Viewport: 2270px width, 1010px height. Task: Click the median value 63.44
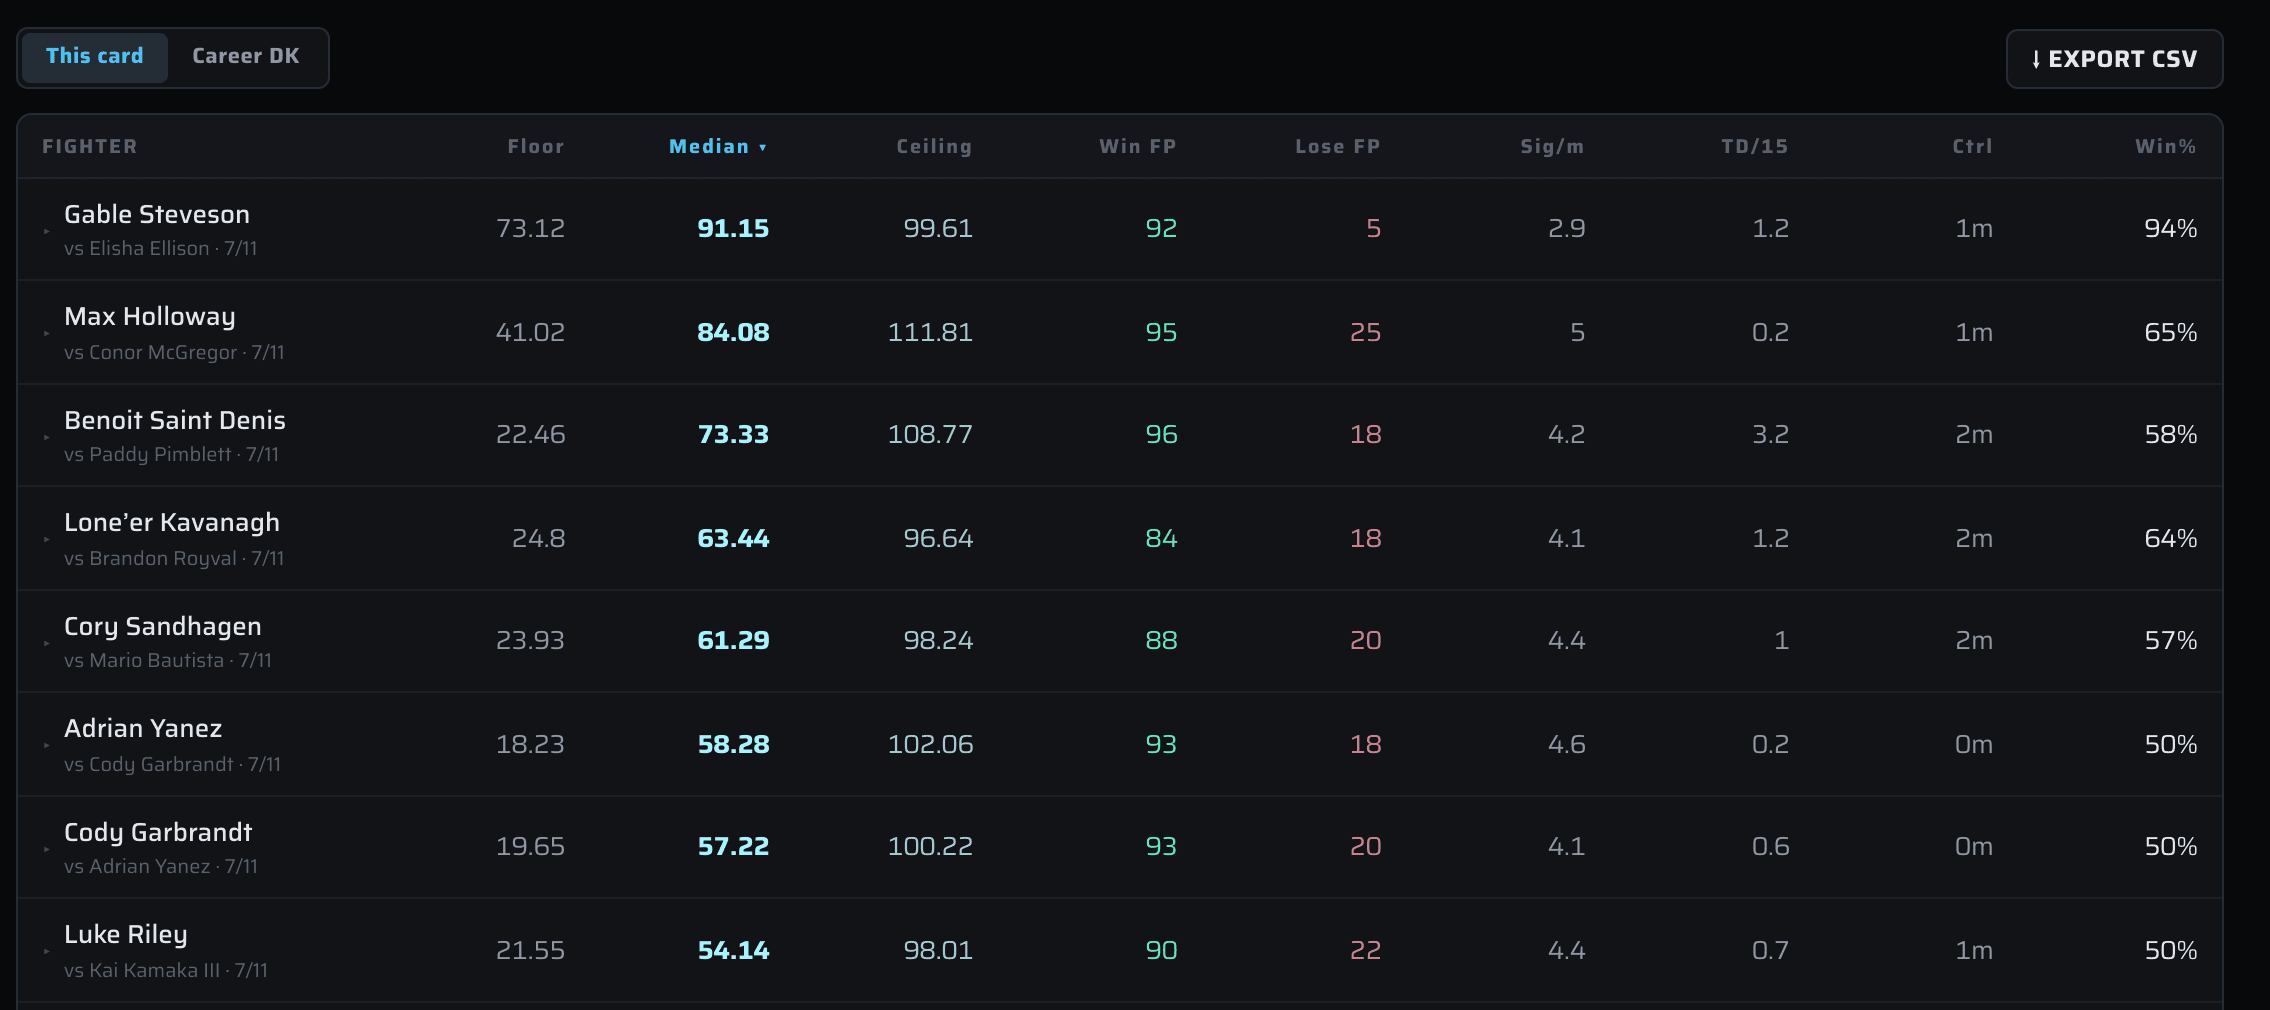coord(733,538)
